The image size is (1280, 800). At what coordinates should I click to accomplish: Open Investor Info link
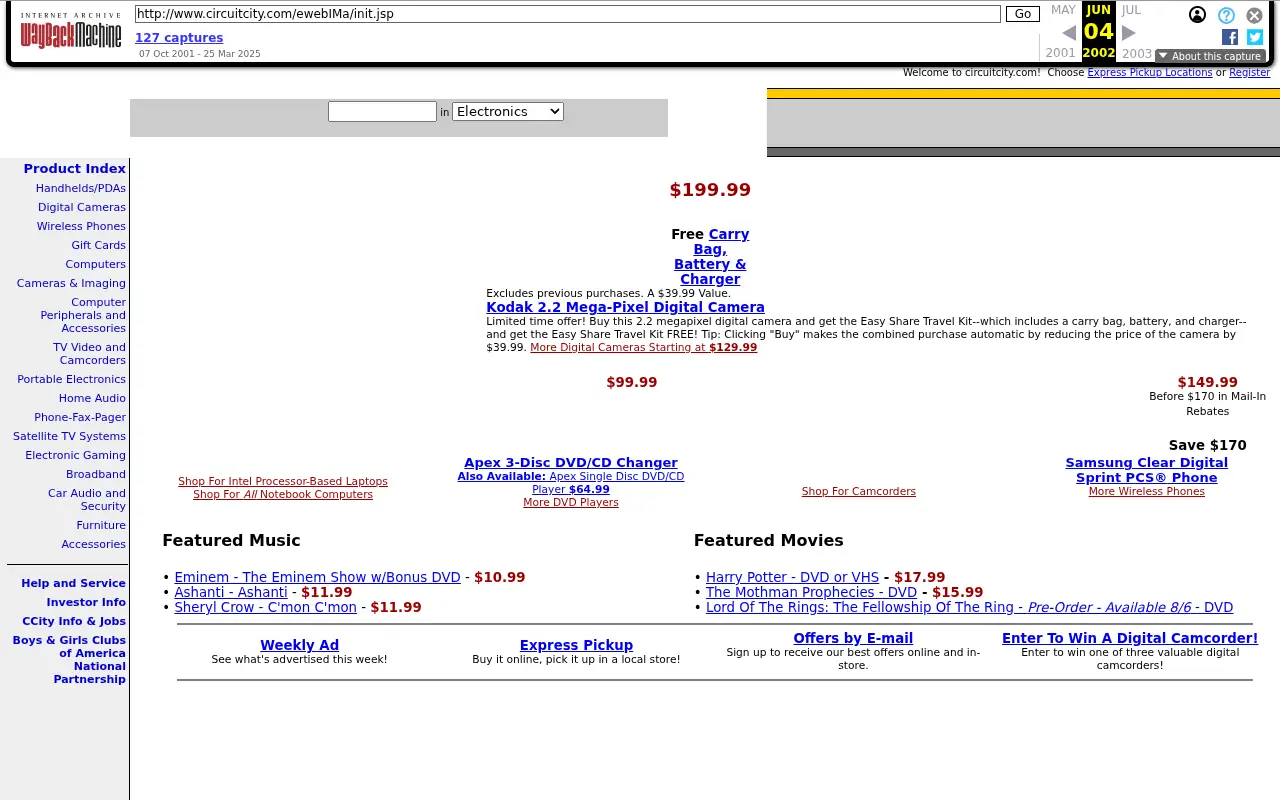[86, 602]
